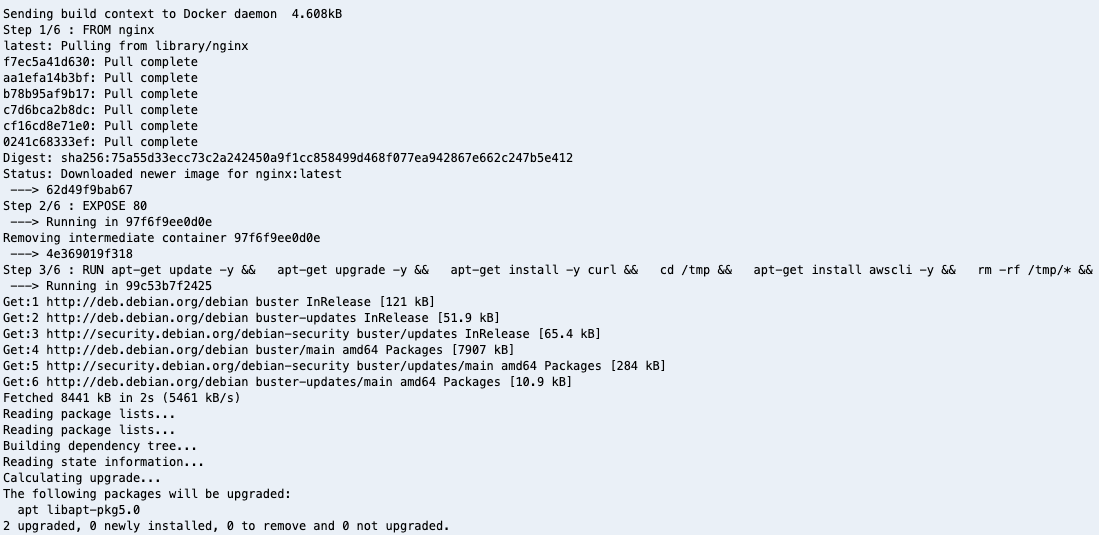
Task: Click the "Sending build context to Docker daemon" line
Action: pyautogui.click(x=172, y=14)
